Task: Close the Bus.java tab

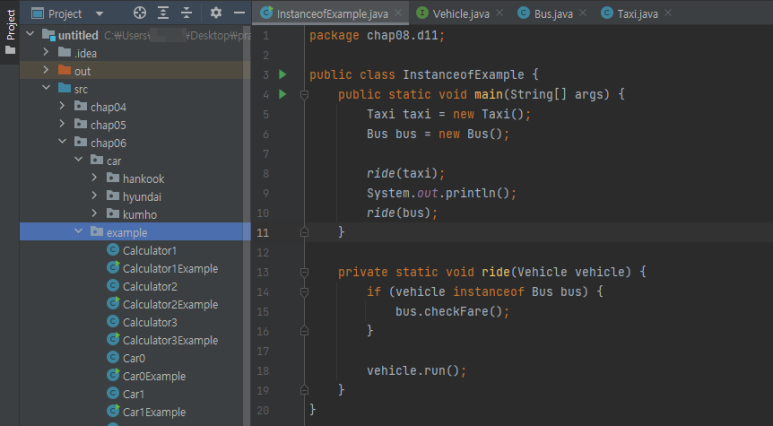Action: pyautogui.click(x=583, y=13)
